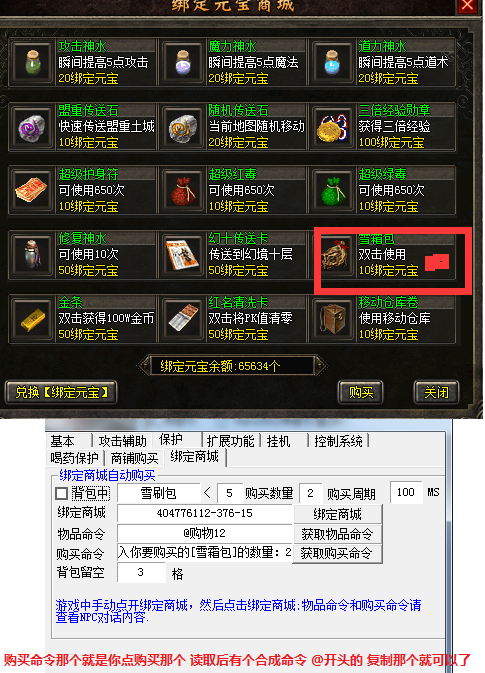Click left arrow beside 绑定元宝余额
Image resolution: width=485 pixels, height=673 pixels.
pyautogui.click(x=143, y=366)
